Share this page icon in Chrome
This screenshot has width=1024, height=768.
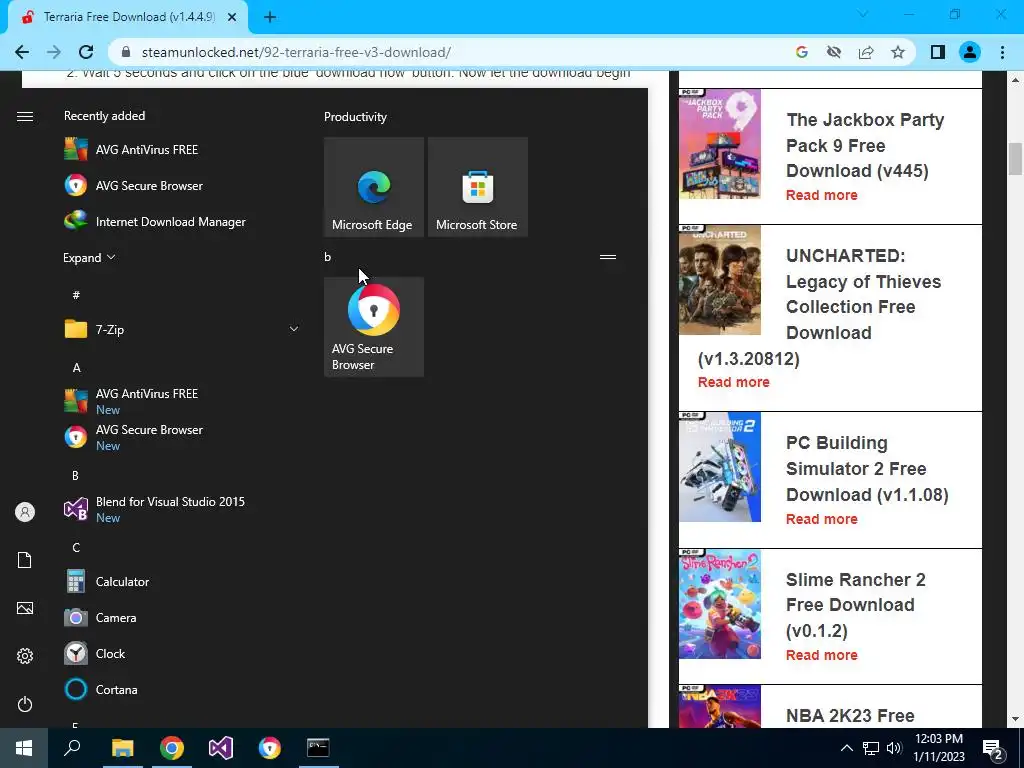[866, 52]
